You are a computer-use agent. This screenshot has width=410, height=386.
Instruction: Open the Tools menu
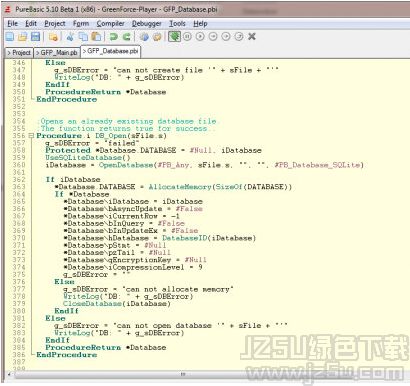177,23
